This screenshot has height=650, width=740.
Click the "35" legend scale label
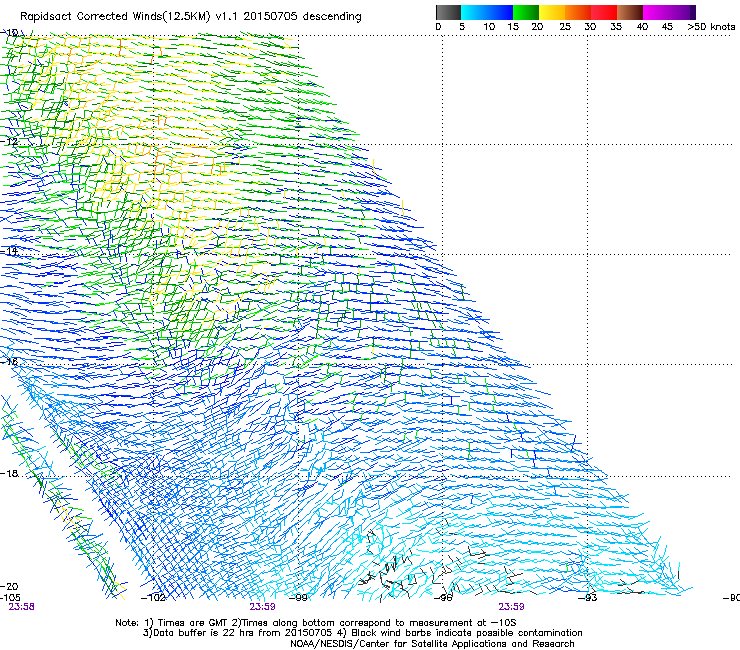(x=616, y=26)
